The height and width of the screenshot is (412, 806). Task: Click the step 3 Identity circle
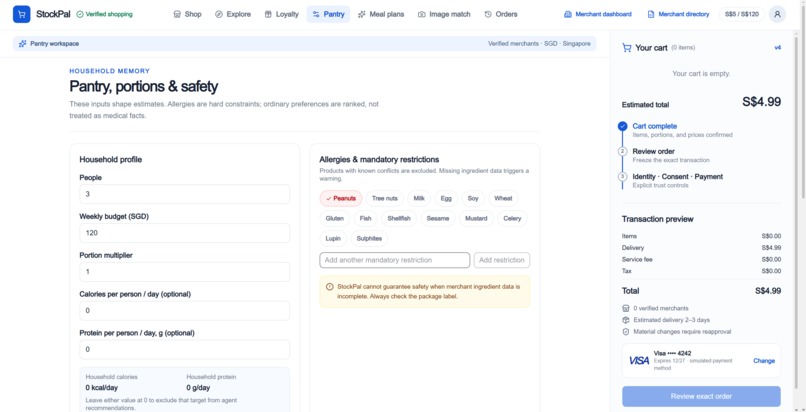pos(622,176)
